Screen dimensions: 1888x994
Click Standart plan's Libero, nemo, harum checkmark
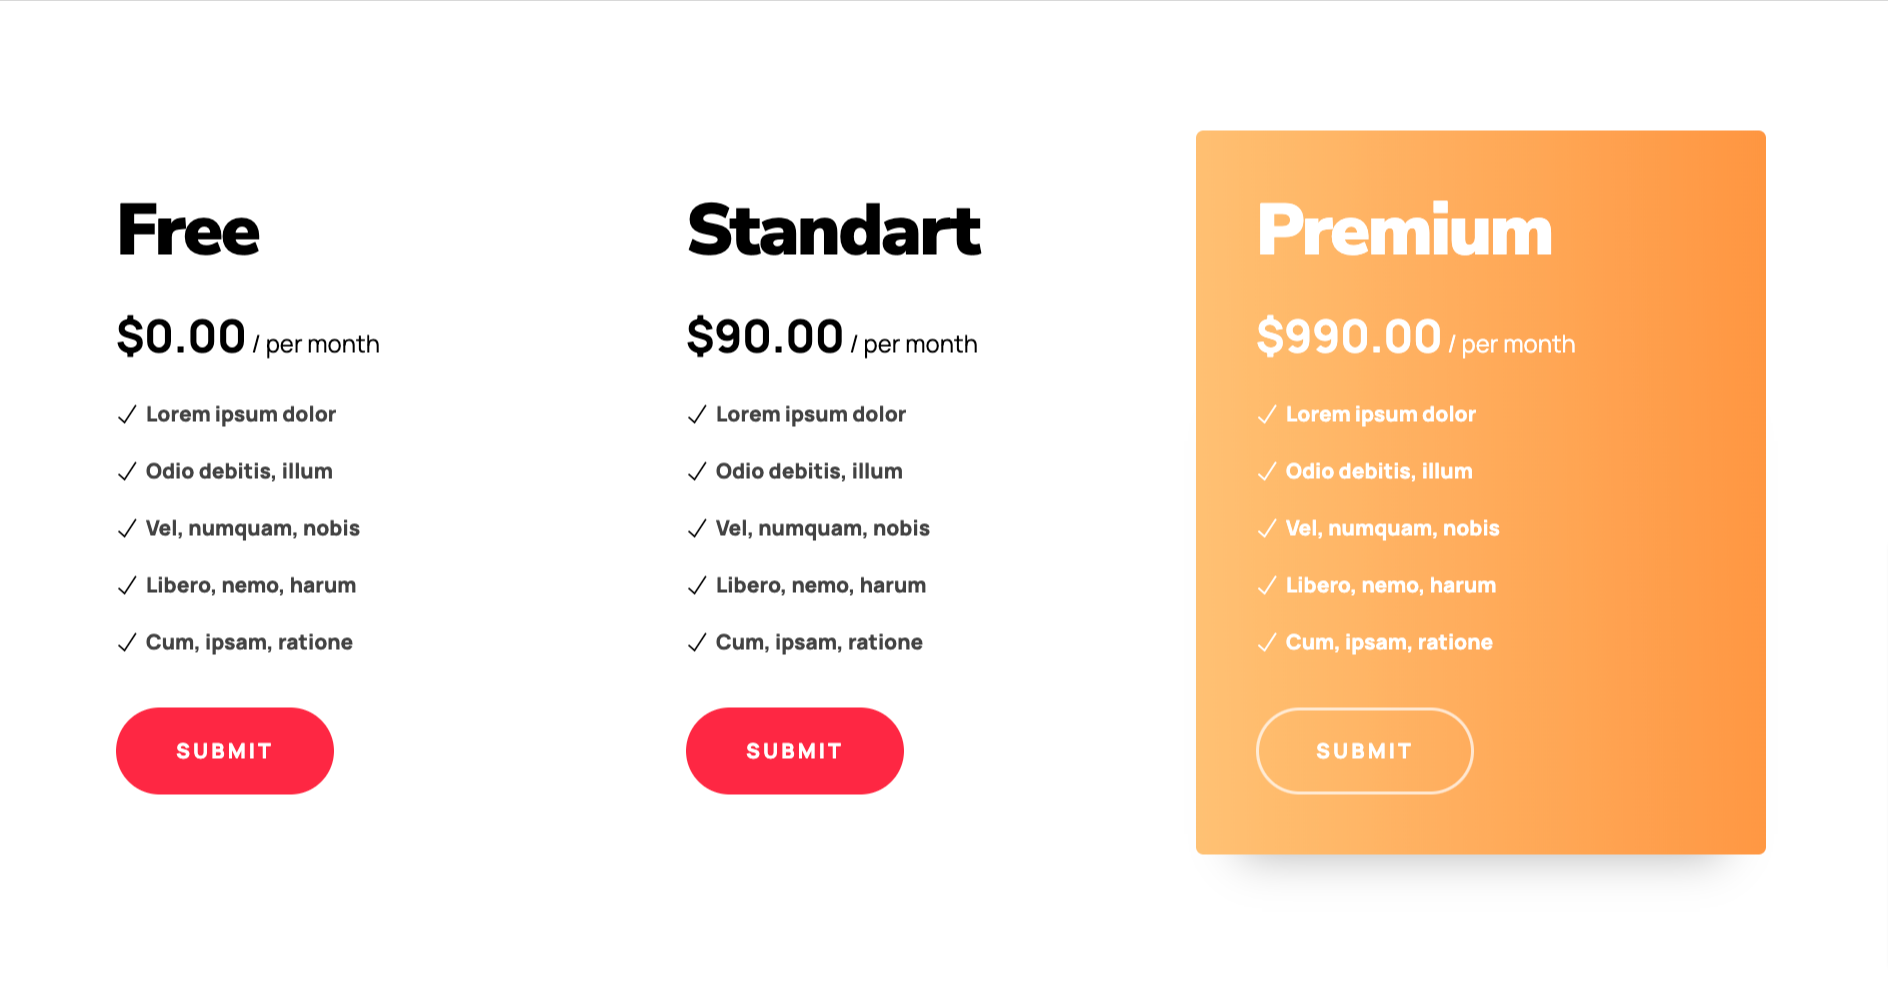click(697, 586)
